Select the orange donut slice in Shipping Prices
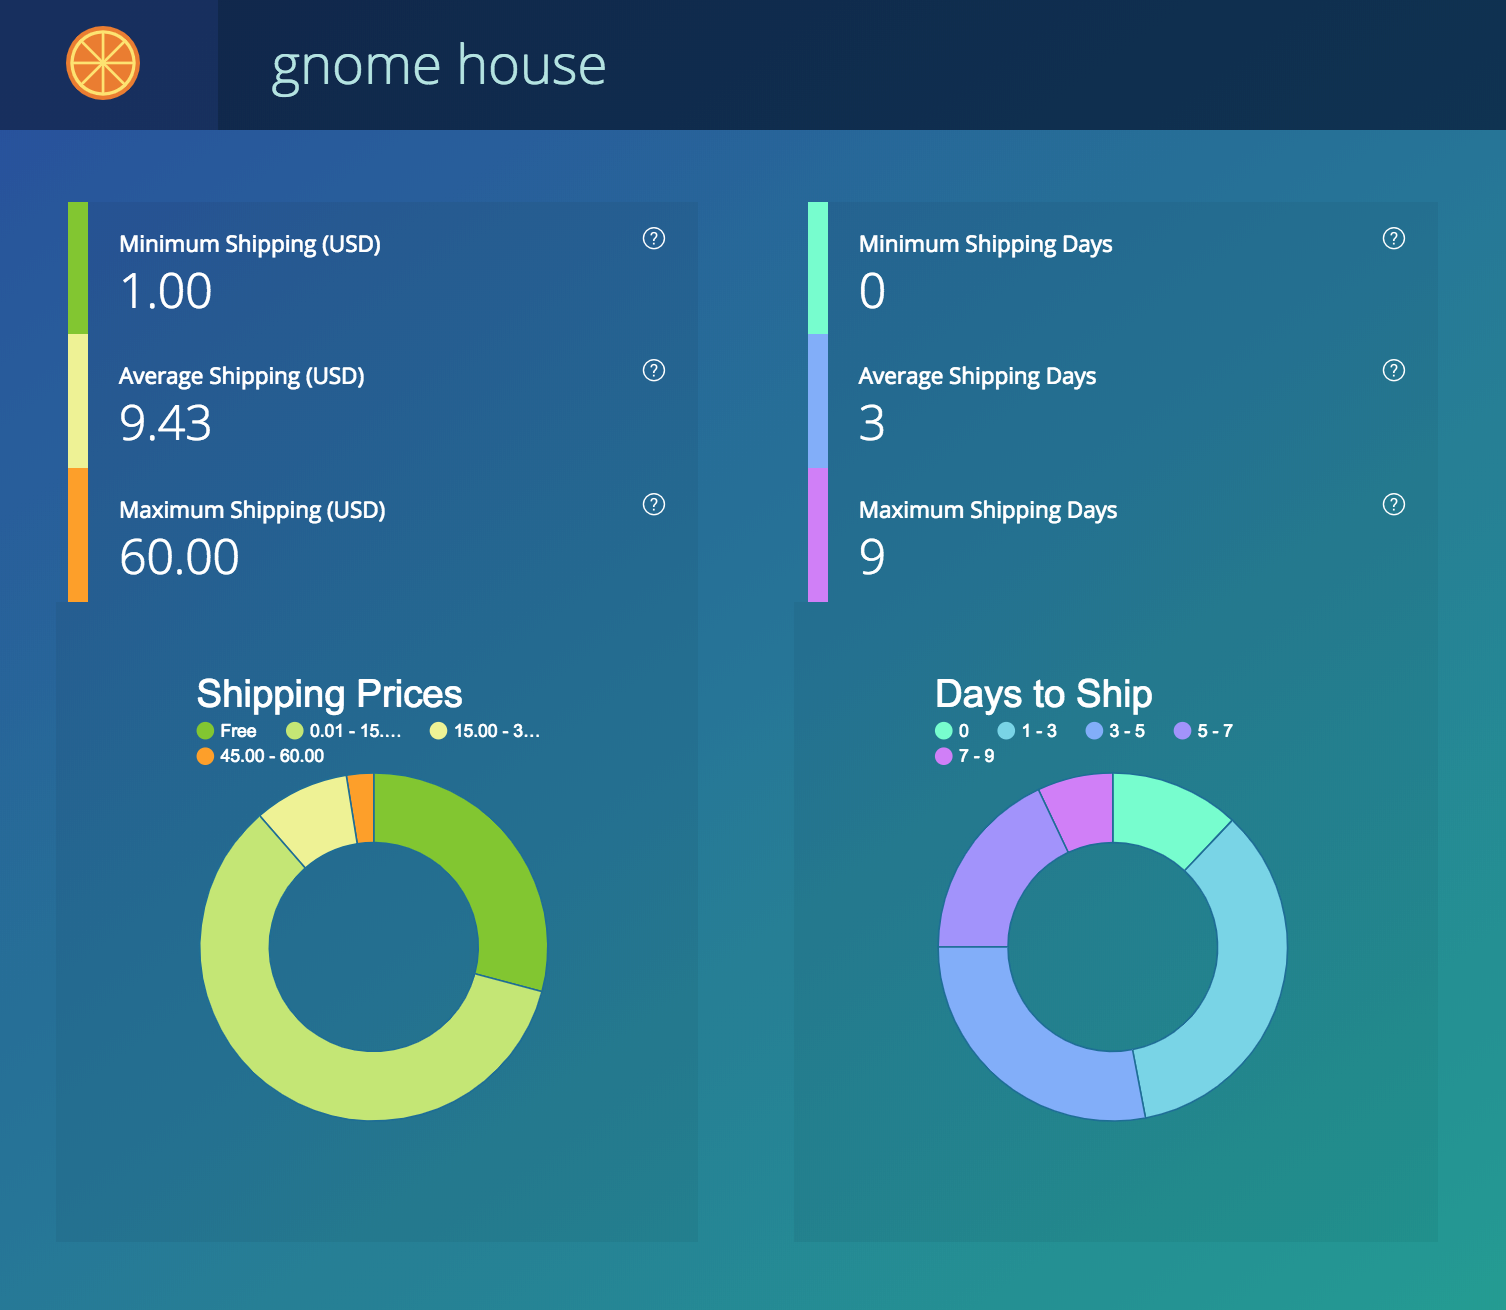Viewport: 1506px width, 1310px height. (x=362, y=807)
